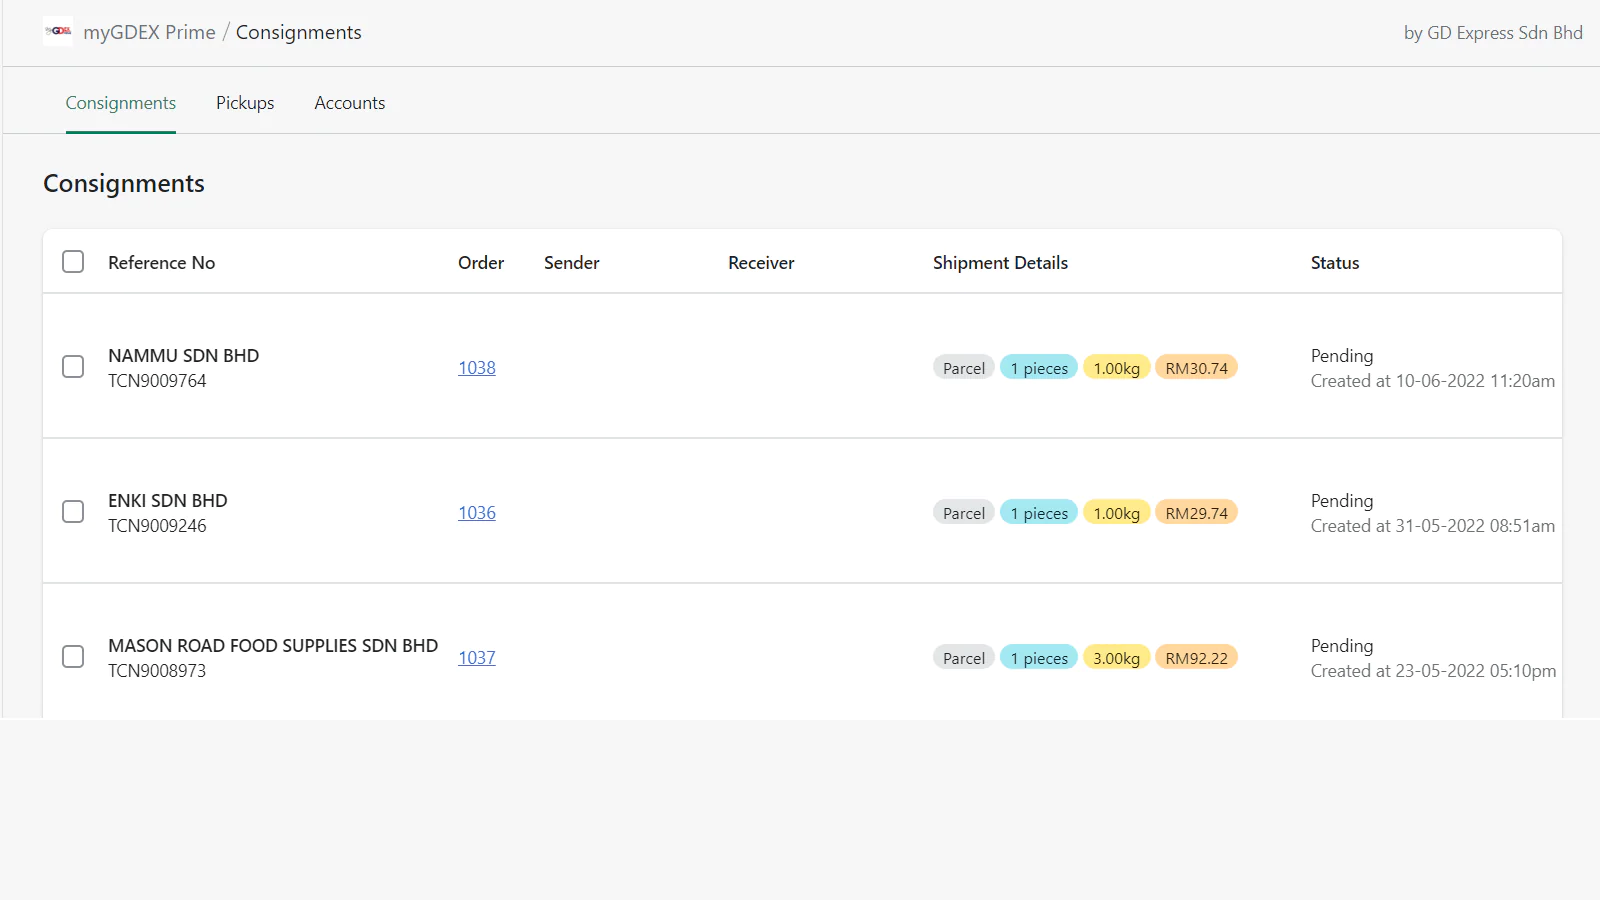Open order 1038 link

[x=477, y=368]
